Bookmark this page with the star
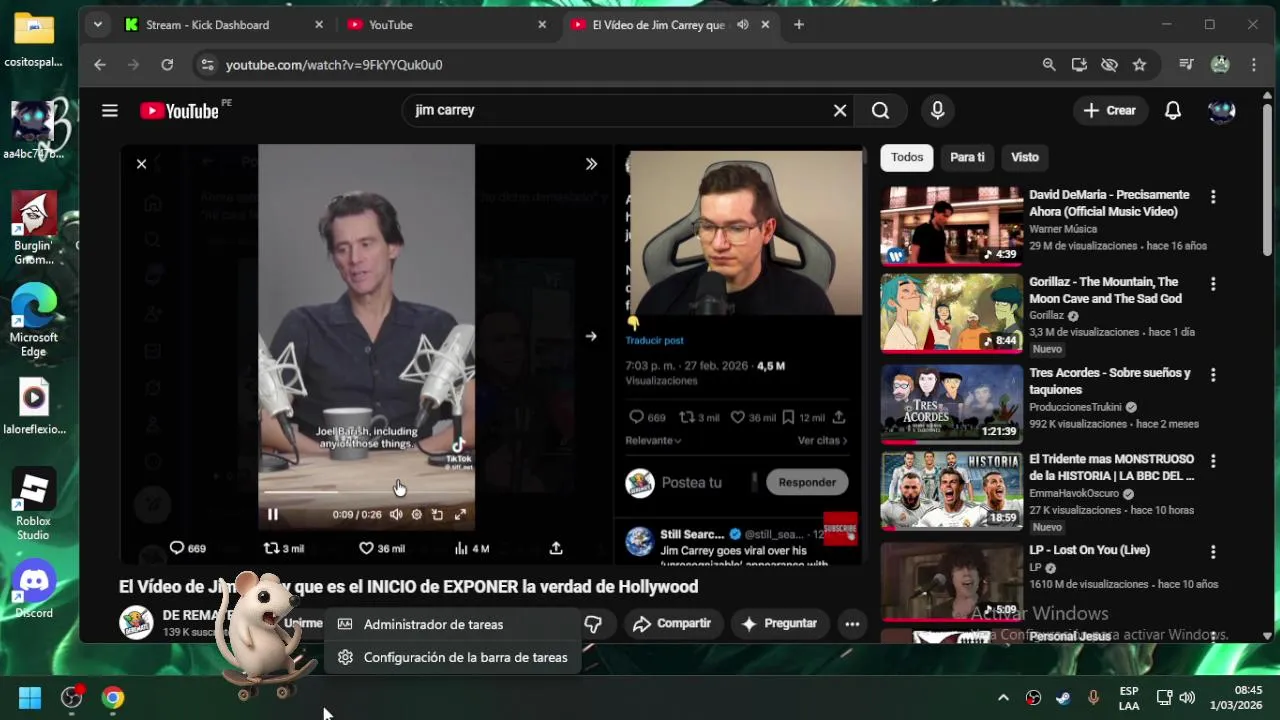 pyautogui.click(x=1139, y=65)
